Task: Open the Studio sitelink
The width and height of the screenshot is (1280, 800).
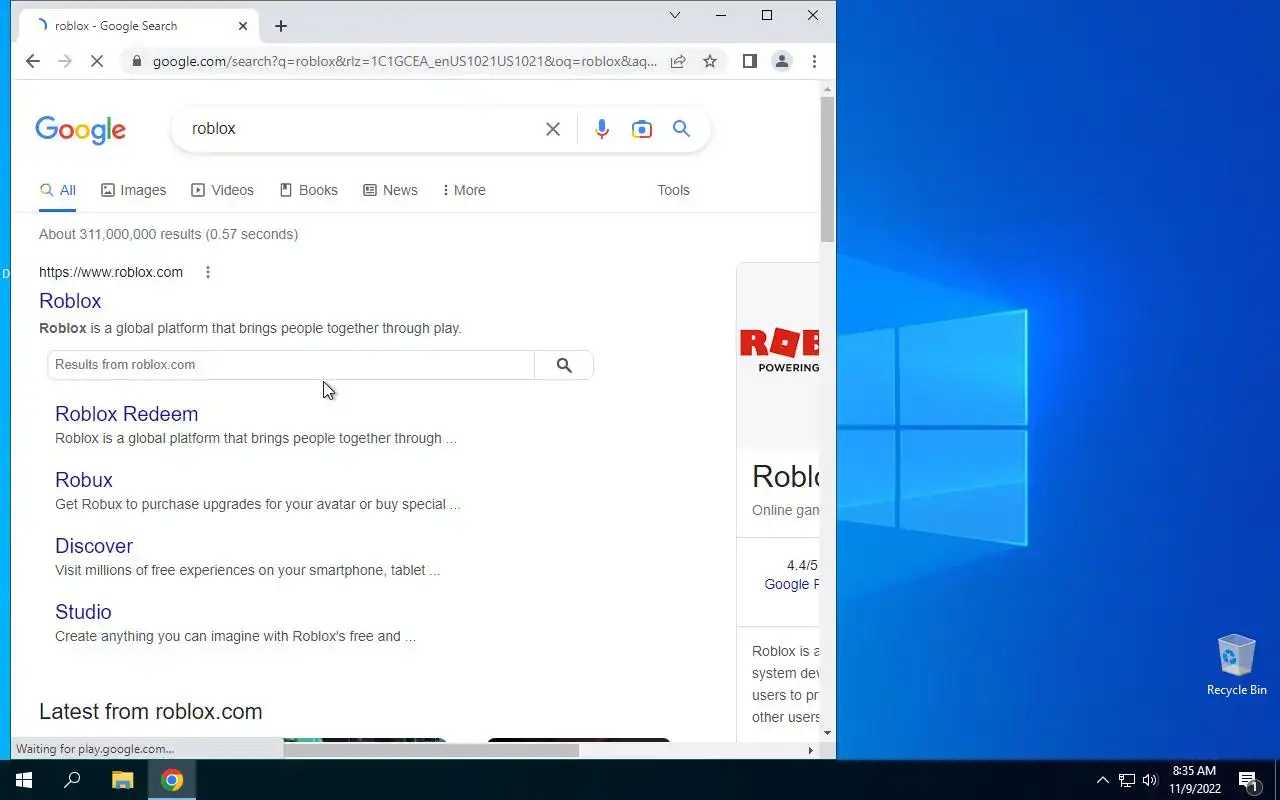Action: click(83, 612)
